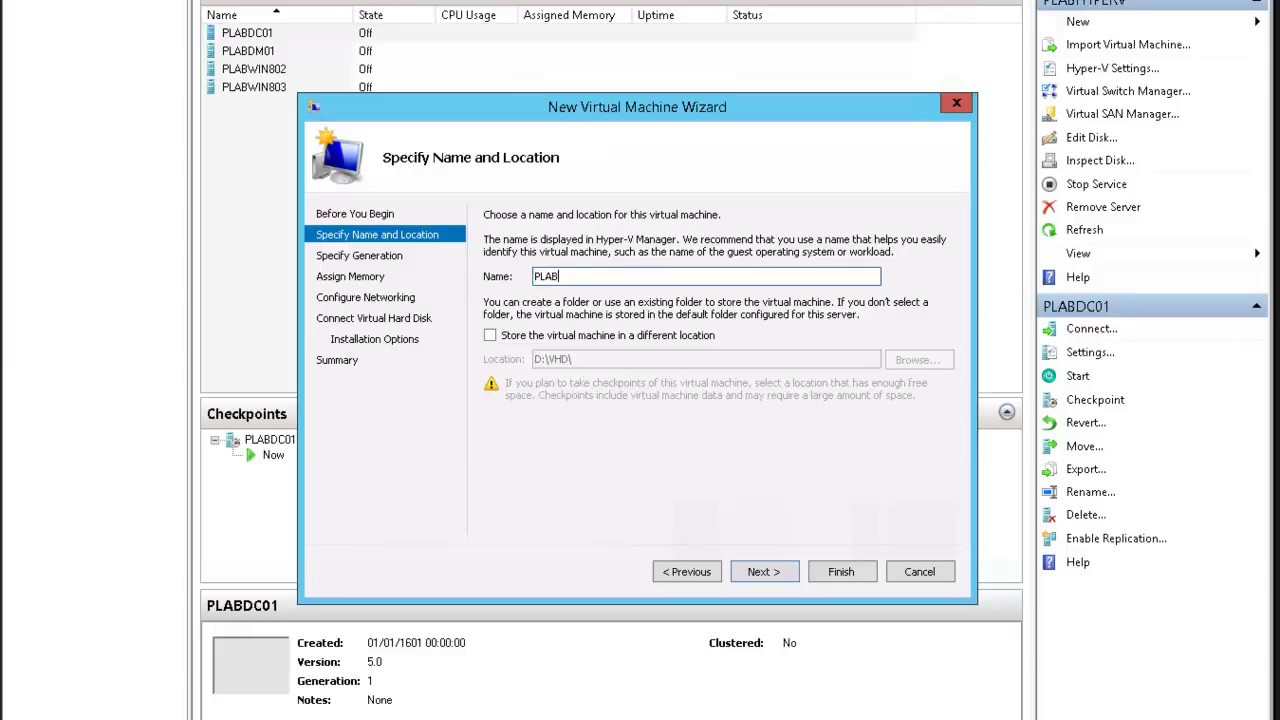Go to Specify Generation wizard step
The width and height of the screenshot is (1280, 720).
[x=359, y=256]
